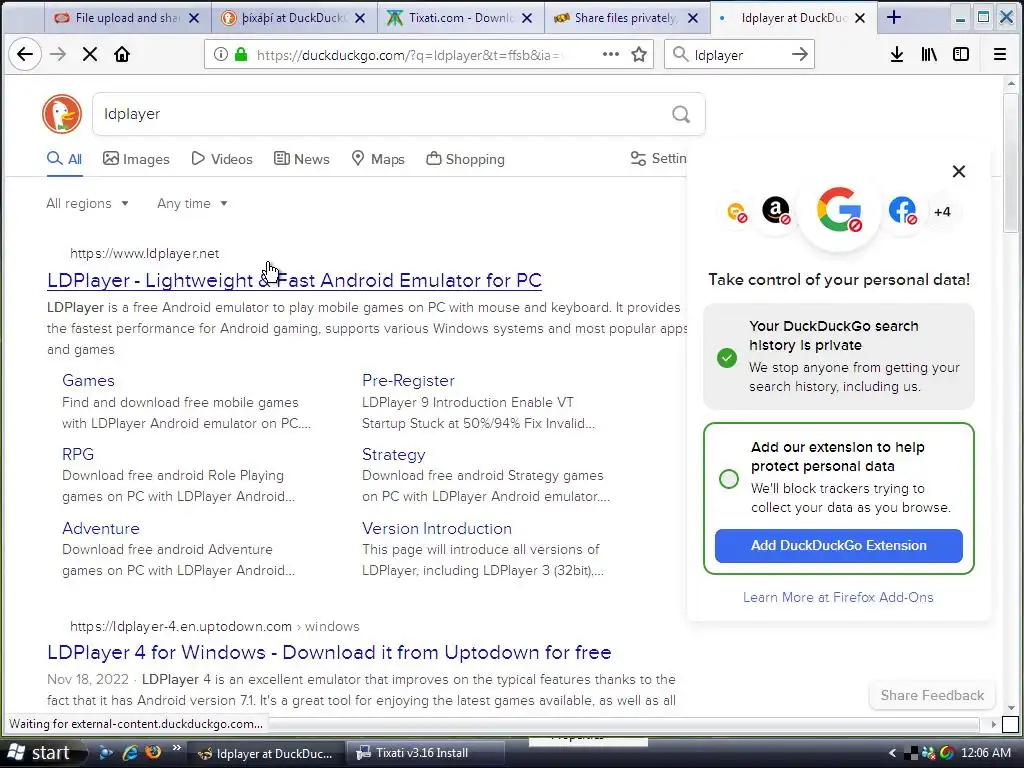Screen dimensions: 1024x768
Task: Close the File upload and share tab
Action: pyautogui.click(x=194, y=18)
